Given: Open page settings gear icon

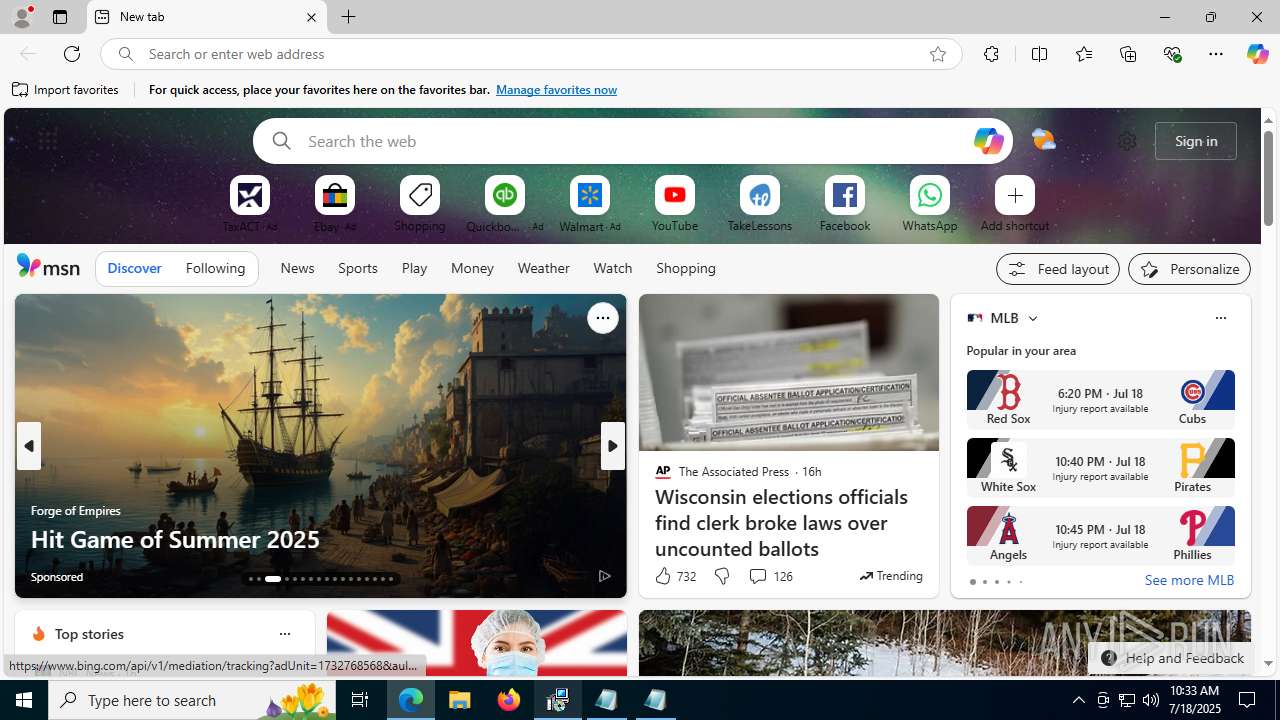Looking at the screenshot, I should pos(1127,141).
